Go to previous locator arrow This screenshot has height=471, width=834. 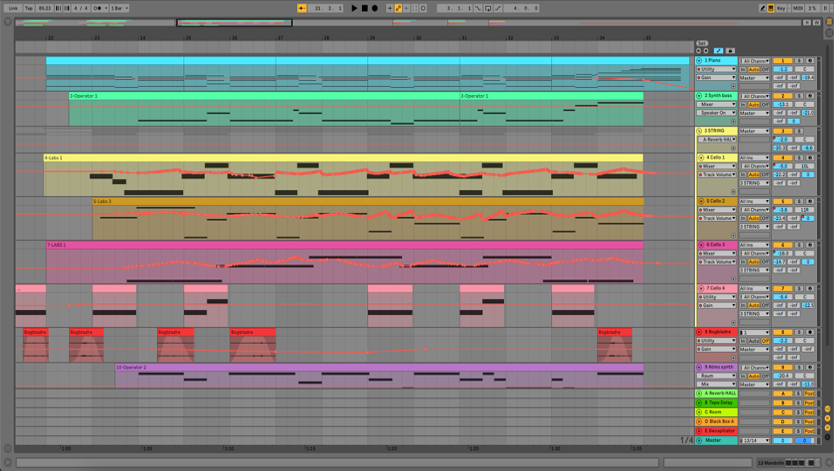(x=699, y=51)
